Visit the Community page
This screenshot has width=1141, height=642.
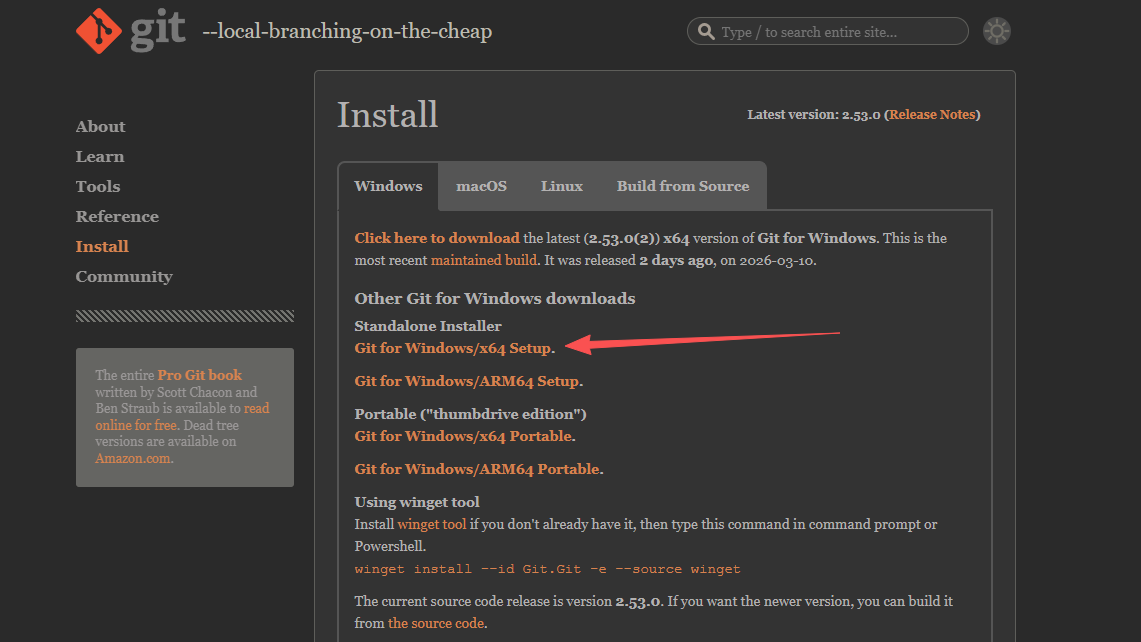click(x=124, y=277)
